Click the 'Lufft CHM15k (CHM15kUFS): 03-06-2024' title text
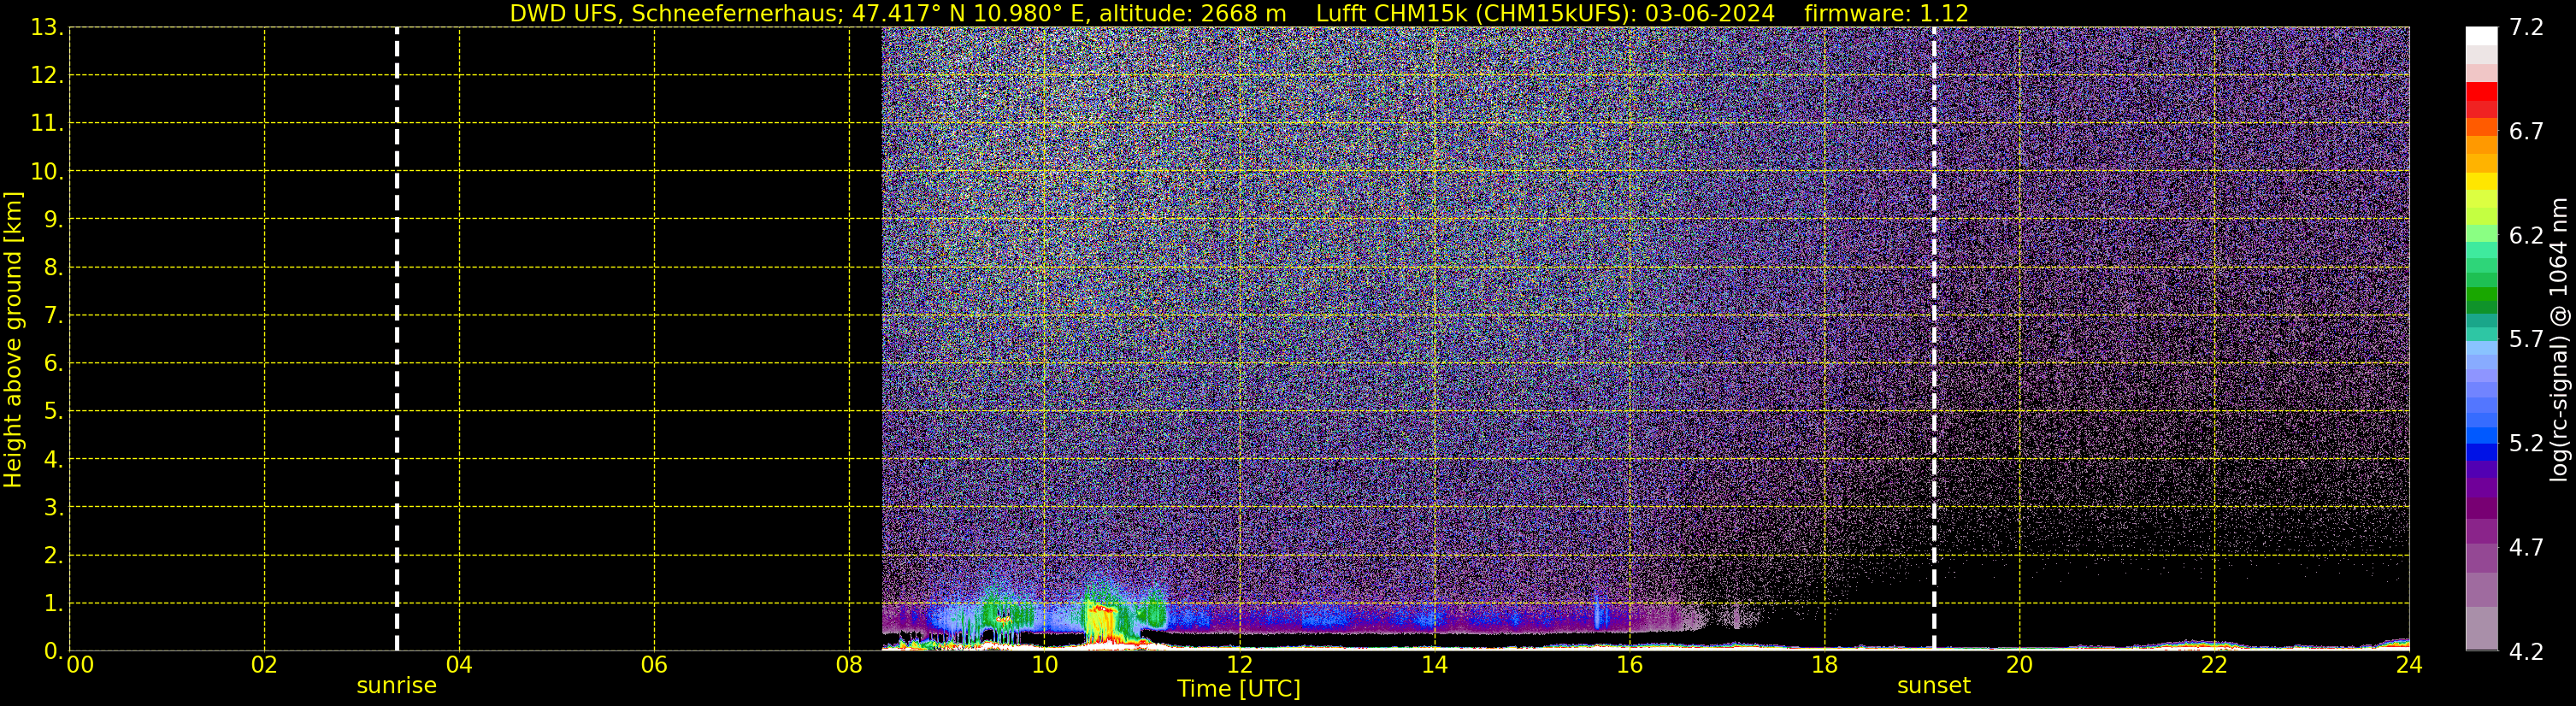Viewport: 2576px width, 706px height. (1545, 14)
